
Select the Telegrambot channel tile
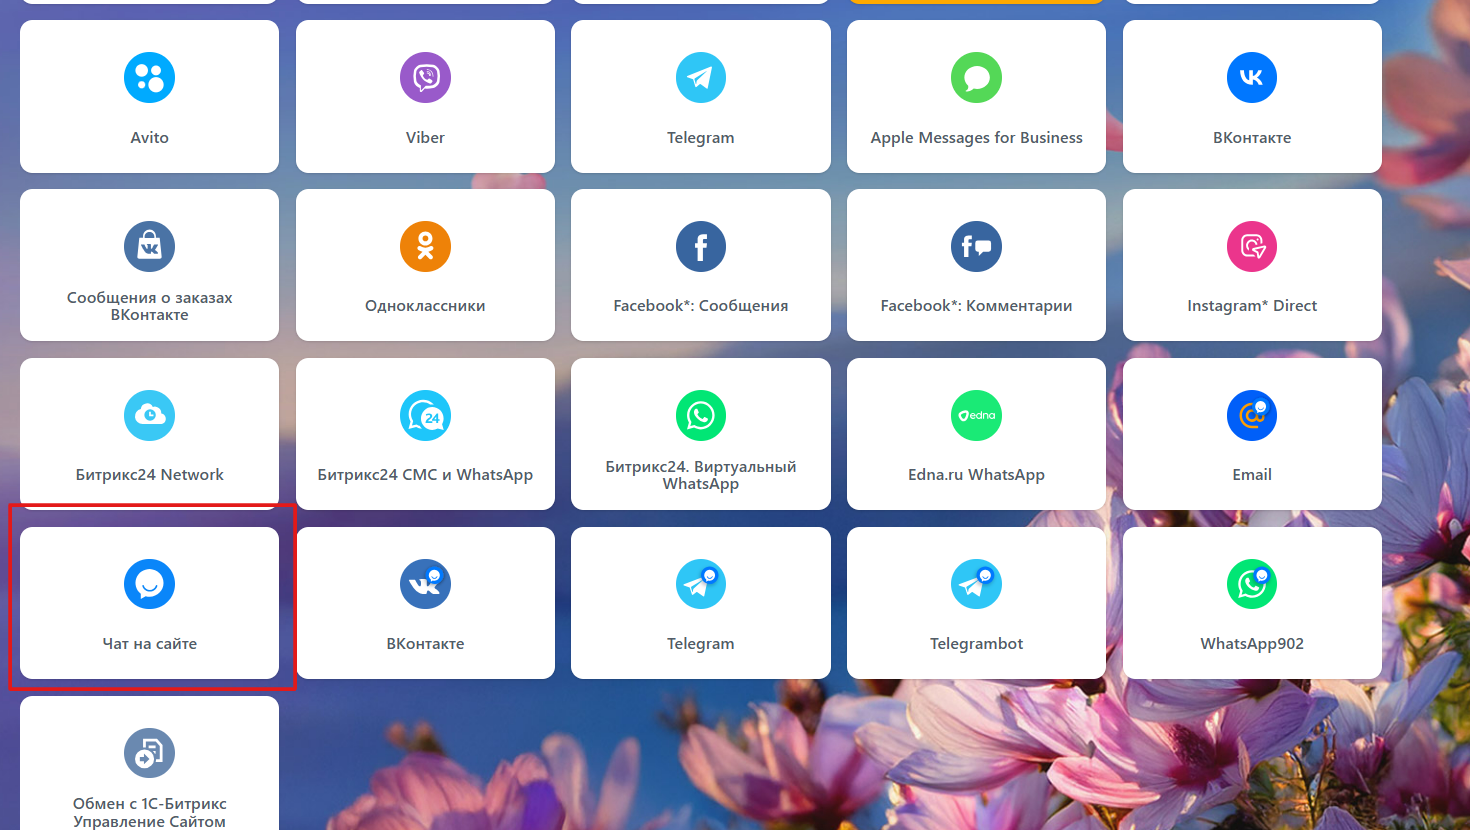pos(976,603)
